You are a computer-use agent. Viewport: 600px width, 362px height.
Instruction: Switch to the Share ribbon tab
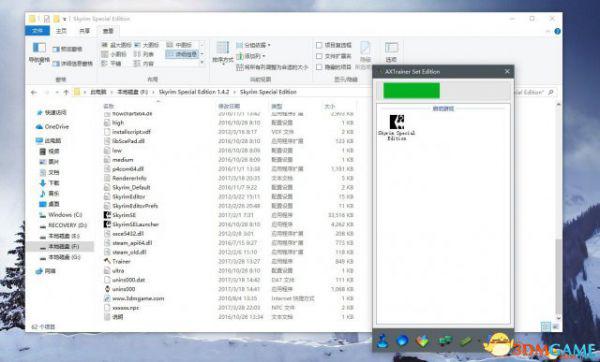[84, 31]
